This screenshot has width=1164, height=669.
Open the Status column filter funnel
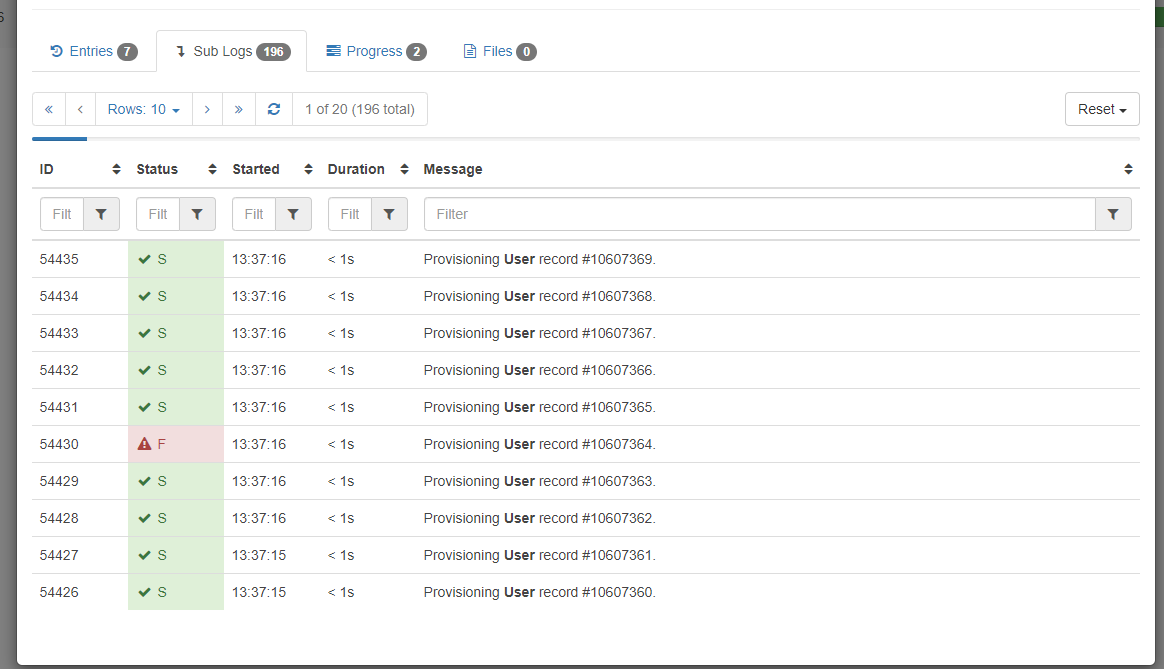pos(197,213)
